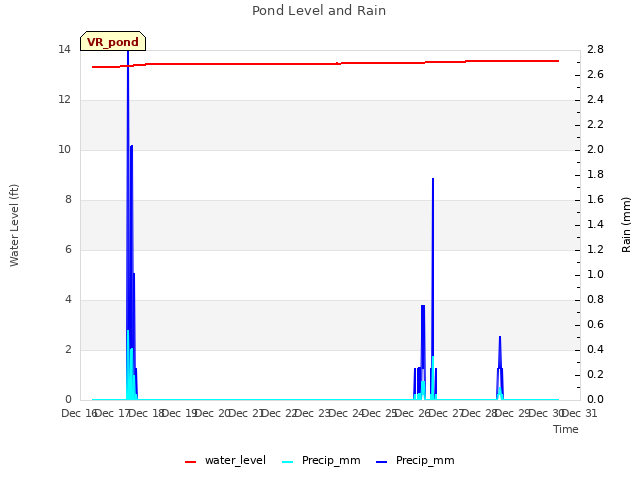Click the dark blue Precip_mm legend swatch
The image size is (640, 480).
coord(381,462)
